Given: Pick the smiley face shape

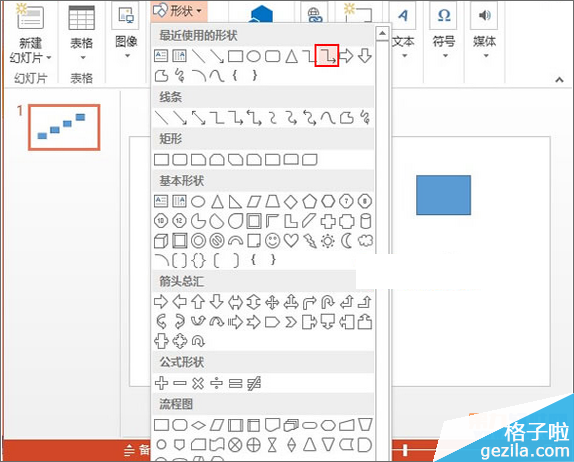Looking at the screenshot, I should click(x=272, y=241).
